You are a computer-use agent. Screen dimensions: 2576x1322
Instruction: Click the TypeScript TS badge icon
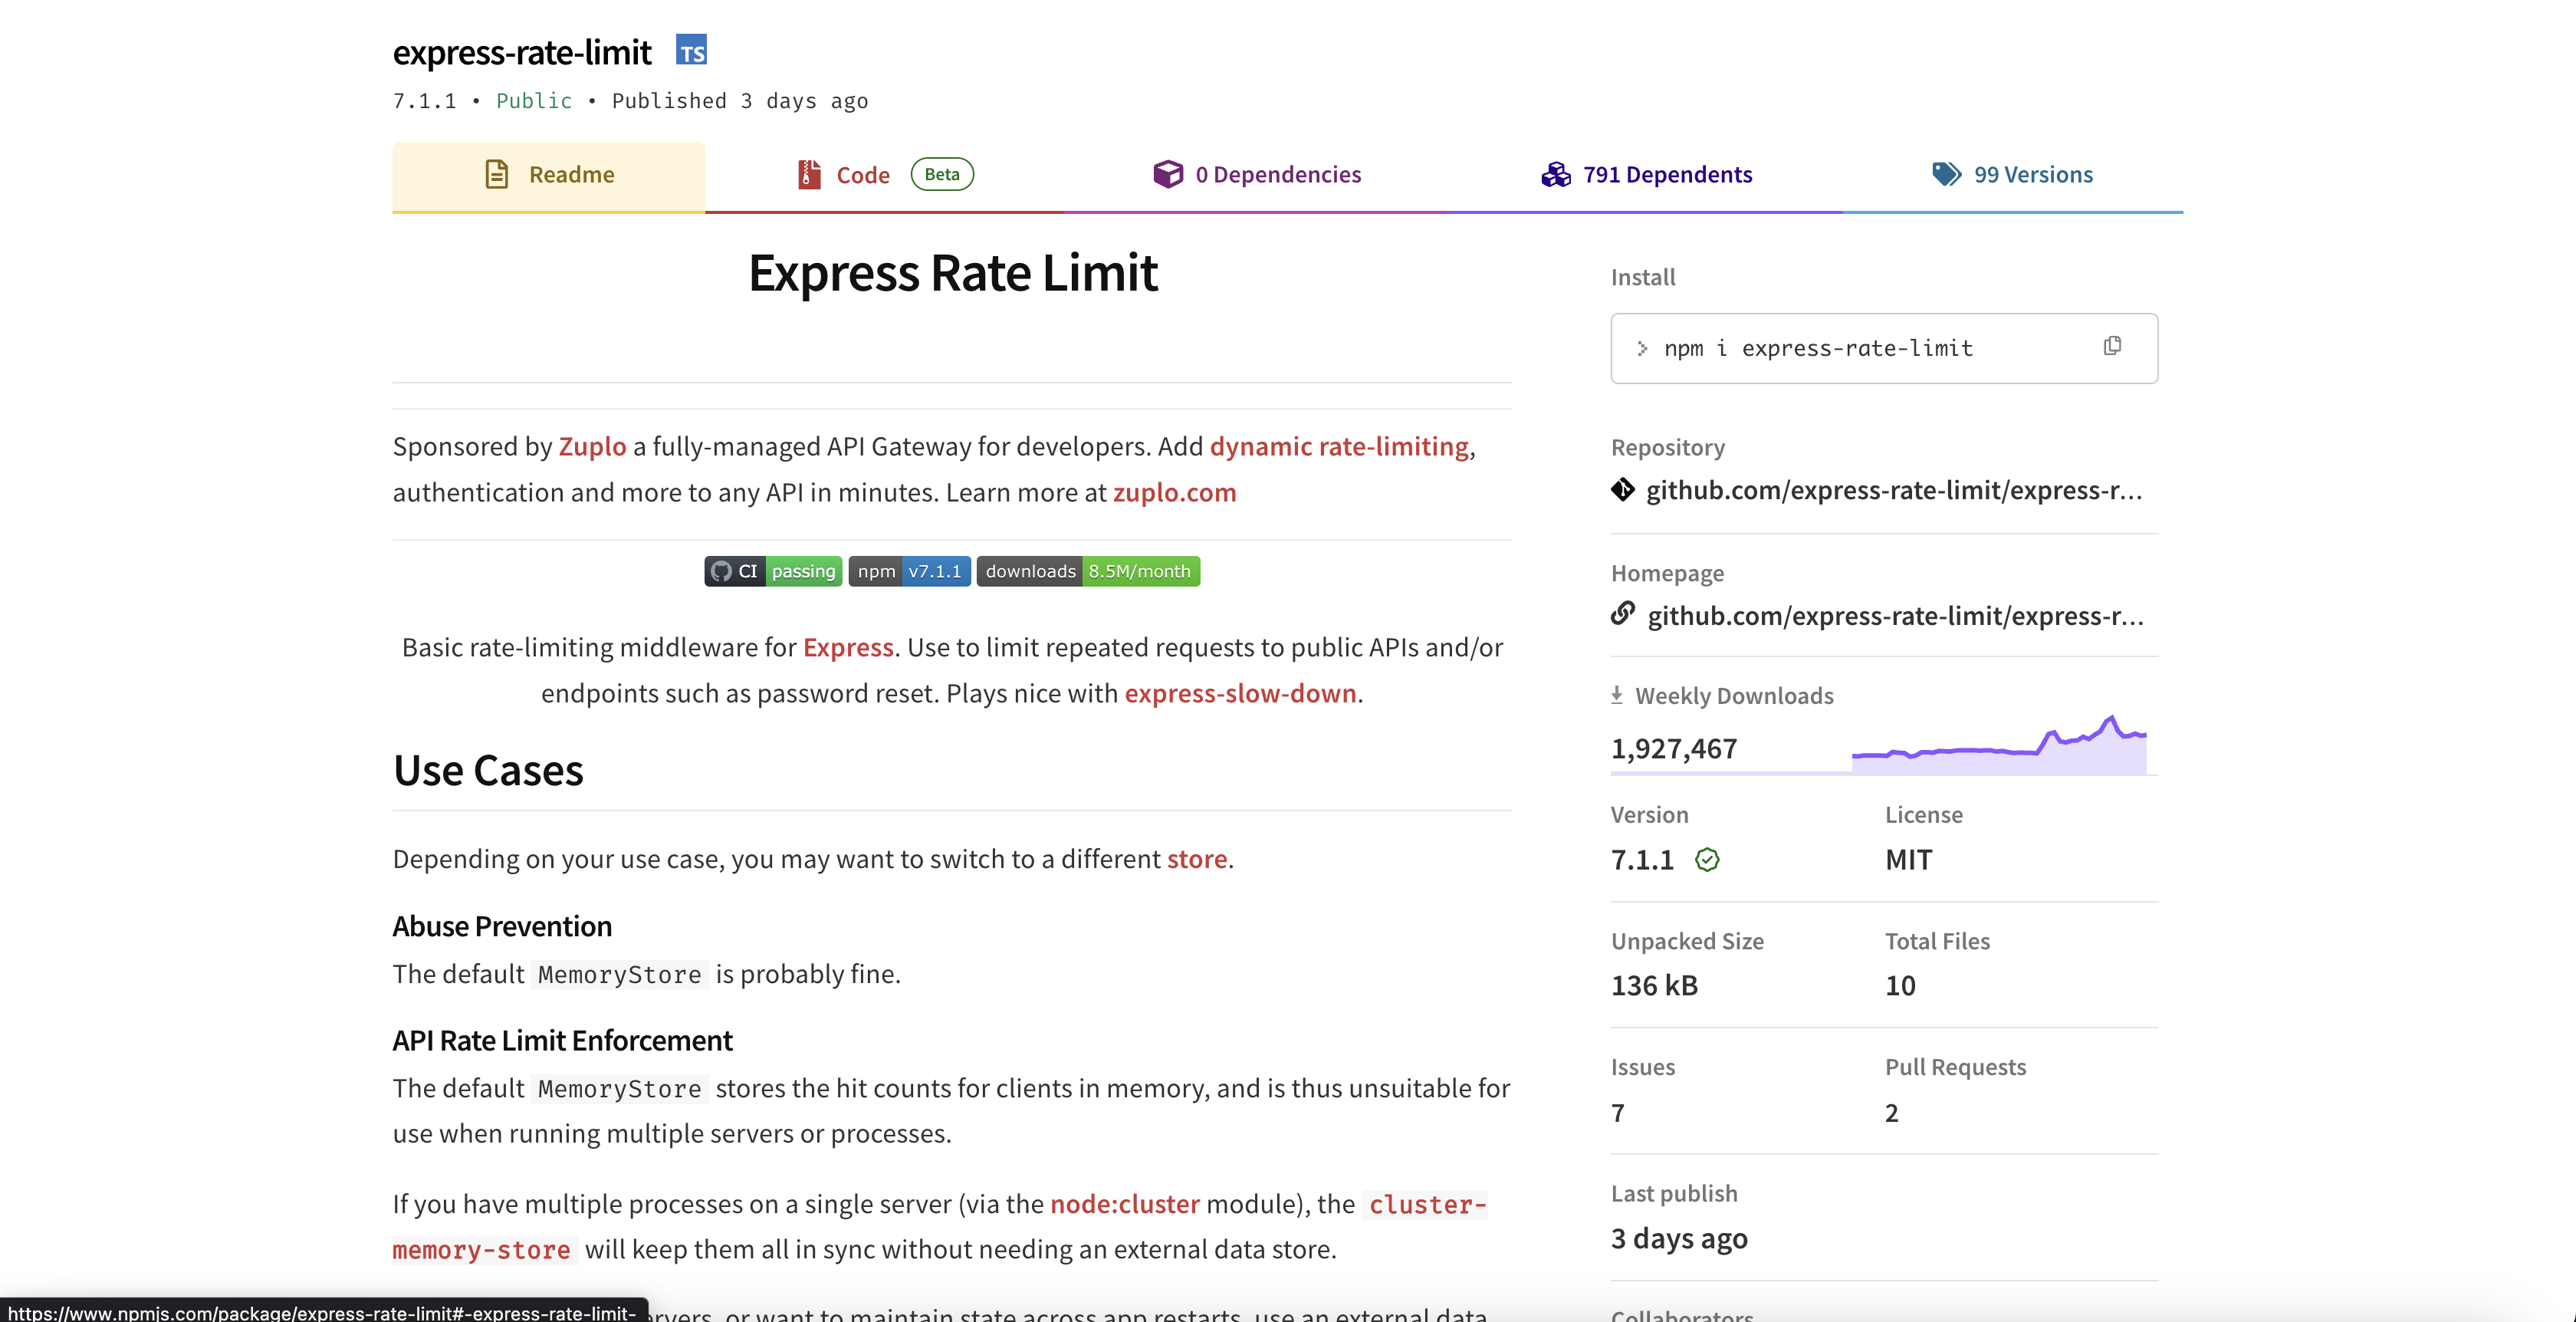[x=691, y=50]
